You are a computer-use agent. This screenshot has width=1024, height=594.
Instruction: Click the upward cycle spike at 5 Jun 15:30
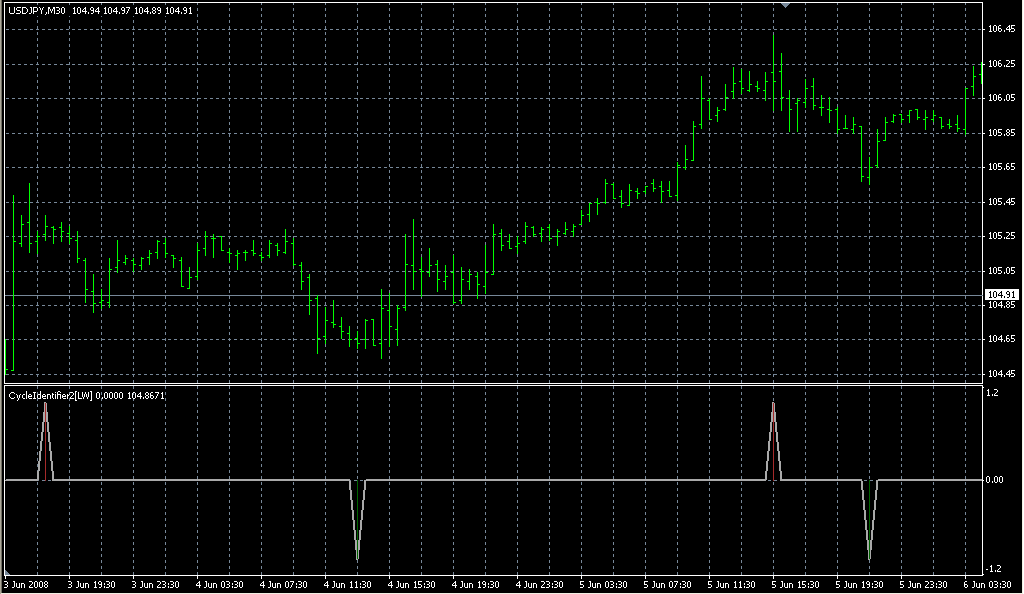[x=773, y=441]
